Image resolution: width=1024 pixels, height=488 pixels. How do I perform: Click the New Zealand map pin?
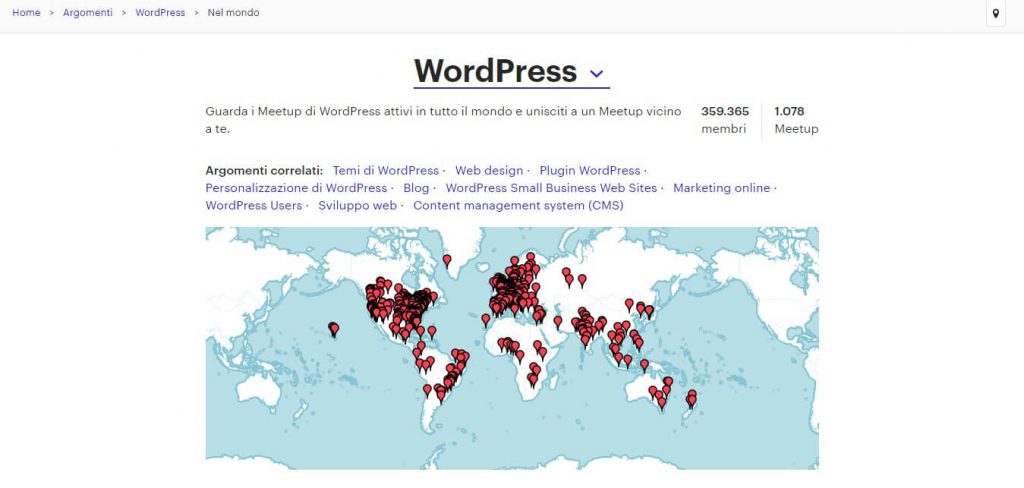point(692,399)
